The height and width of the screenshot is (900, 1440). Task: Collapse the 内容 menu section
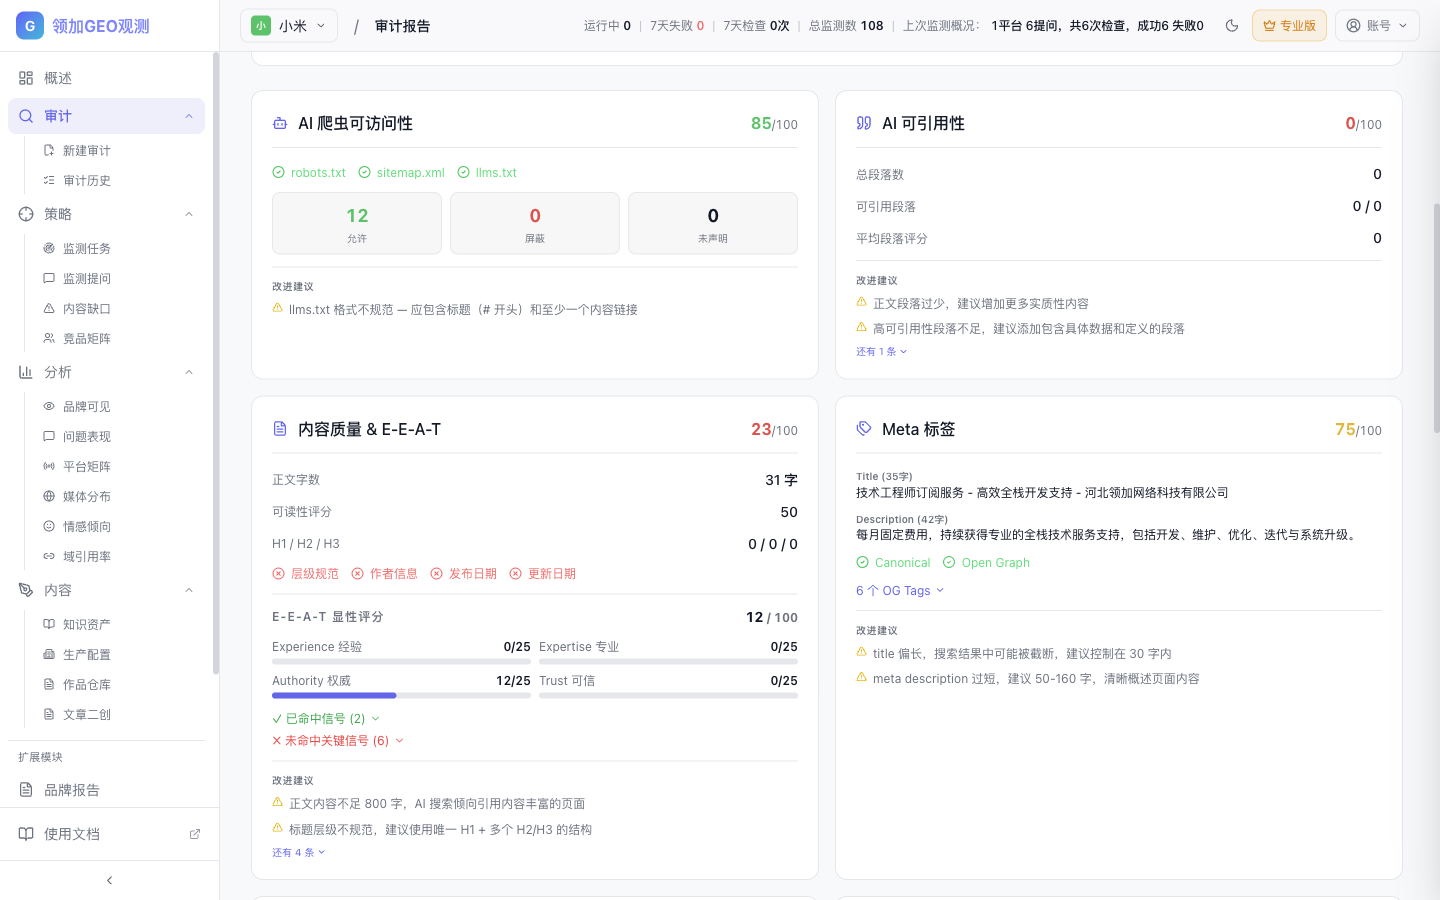click(189, 590)
